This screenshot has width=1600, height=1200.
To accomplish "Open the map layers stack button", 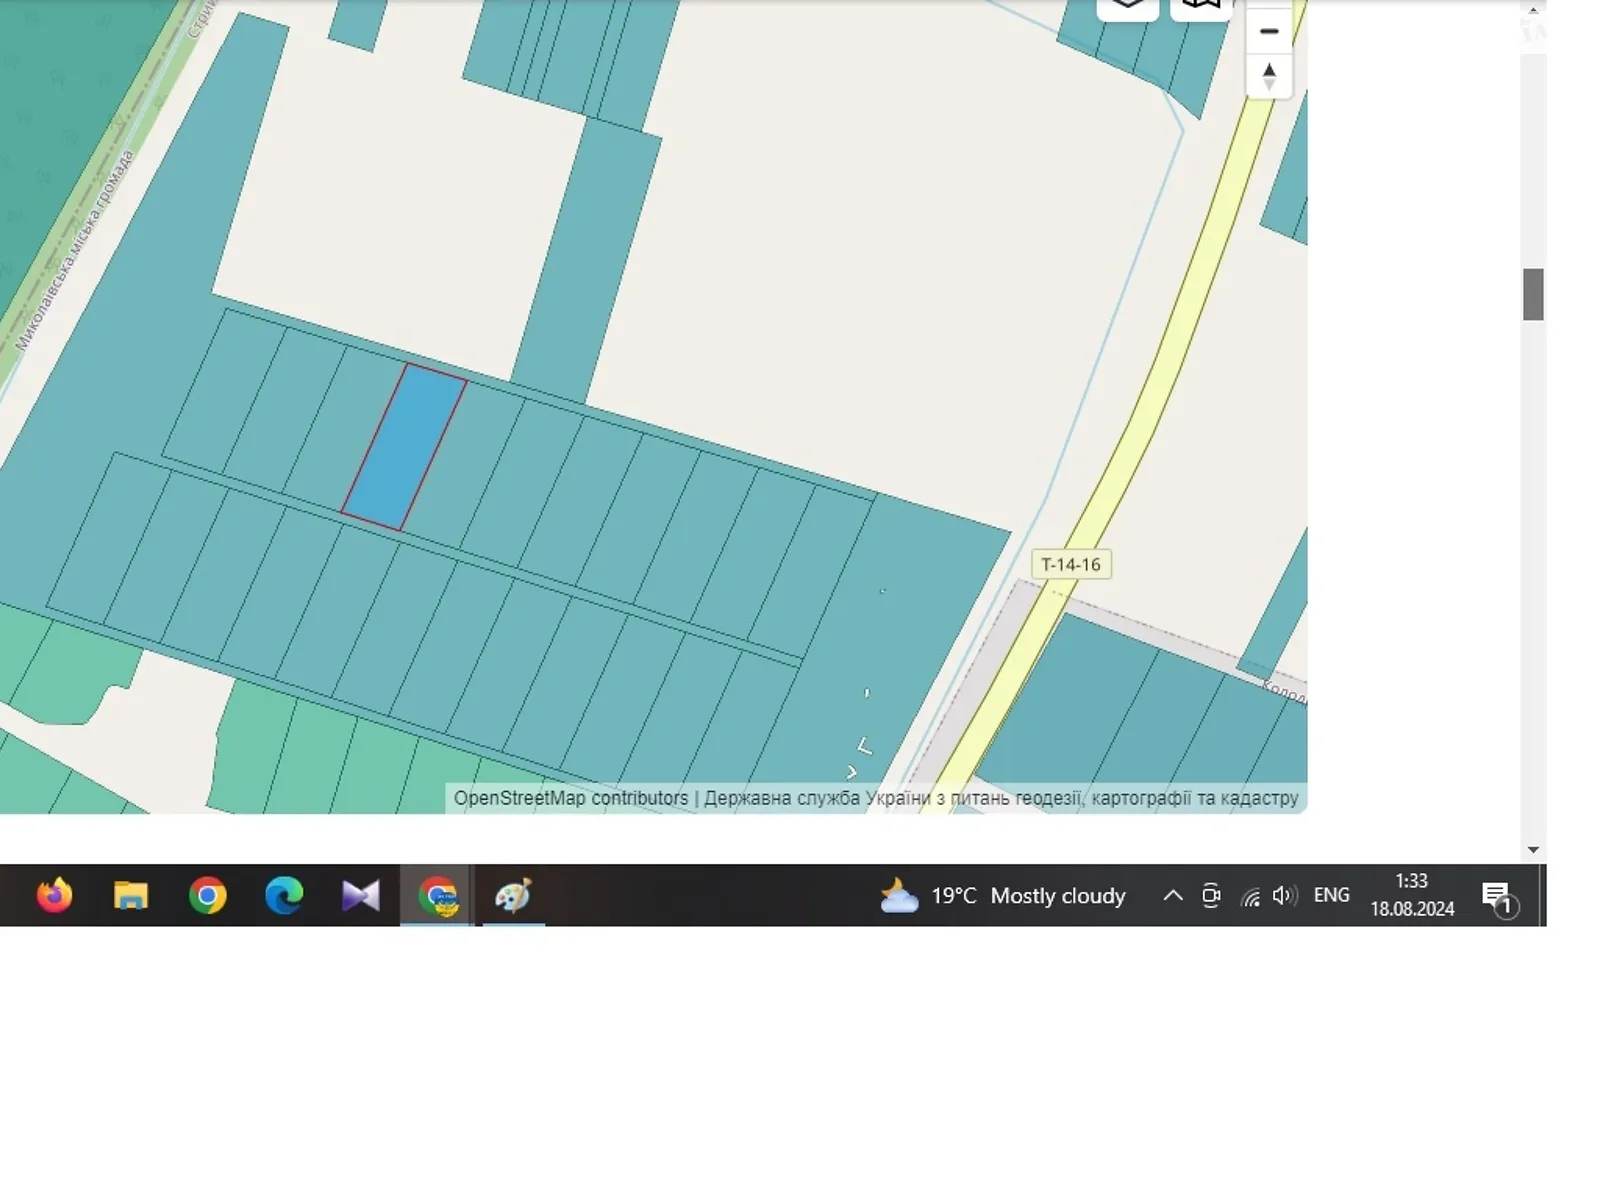I will pos(1127,7).
